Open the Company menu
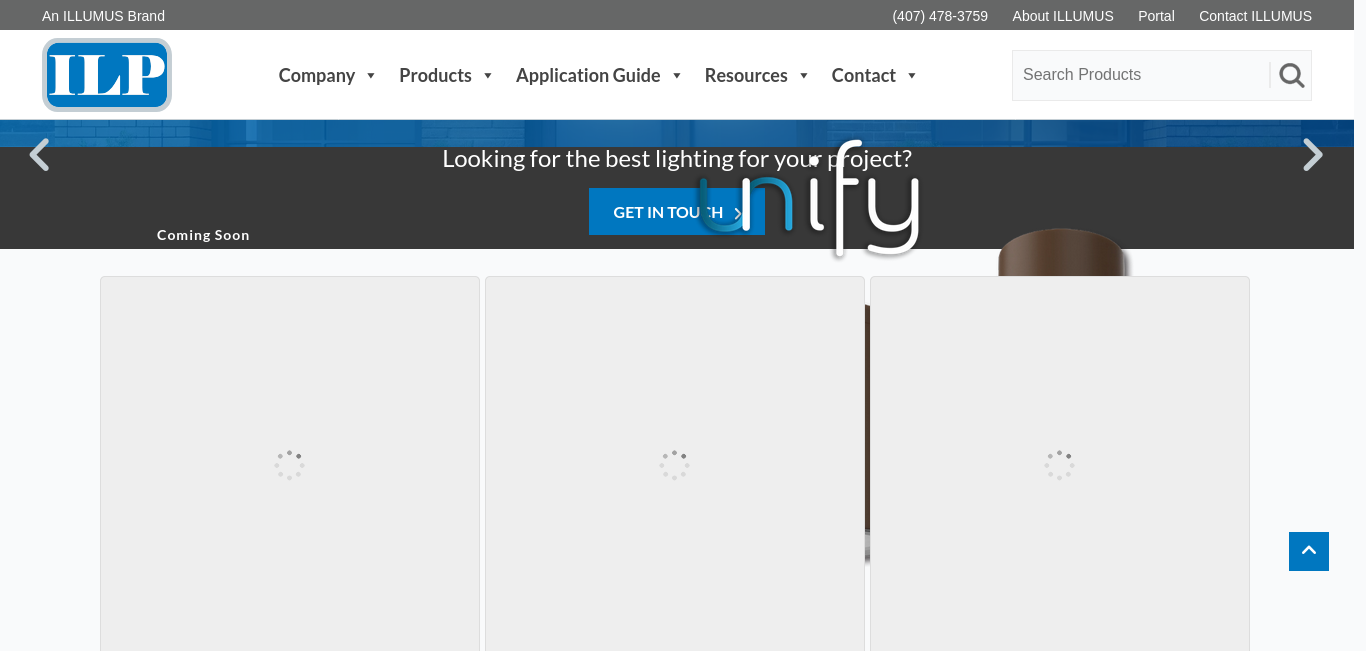The height and width of the screenshot is (651, 1366). coord(317,75)
